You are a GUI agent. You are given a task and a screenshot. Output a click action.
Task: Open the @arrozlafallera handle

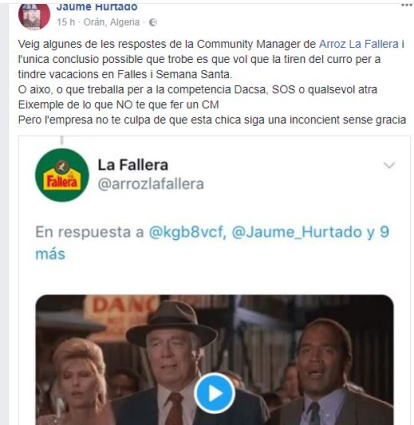click(151, 184)
